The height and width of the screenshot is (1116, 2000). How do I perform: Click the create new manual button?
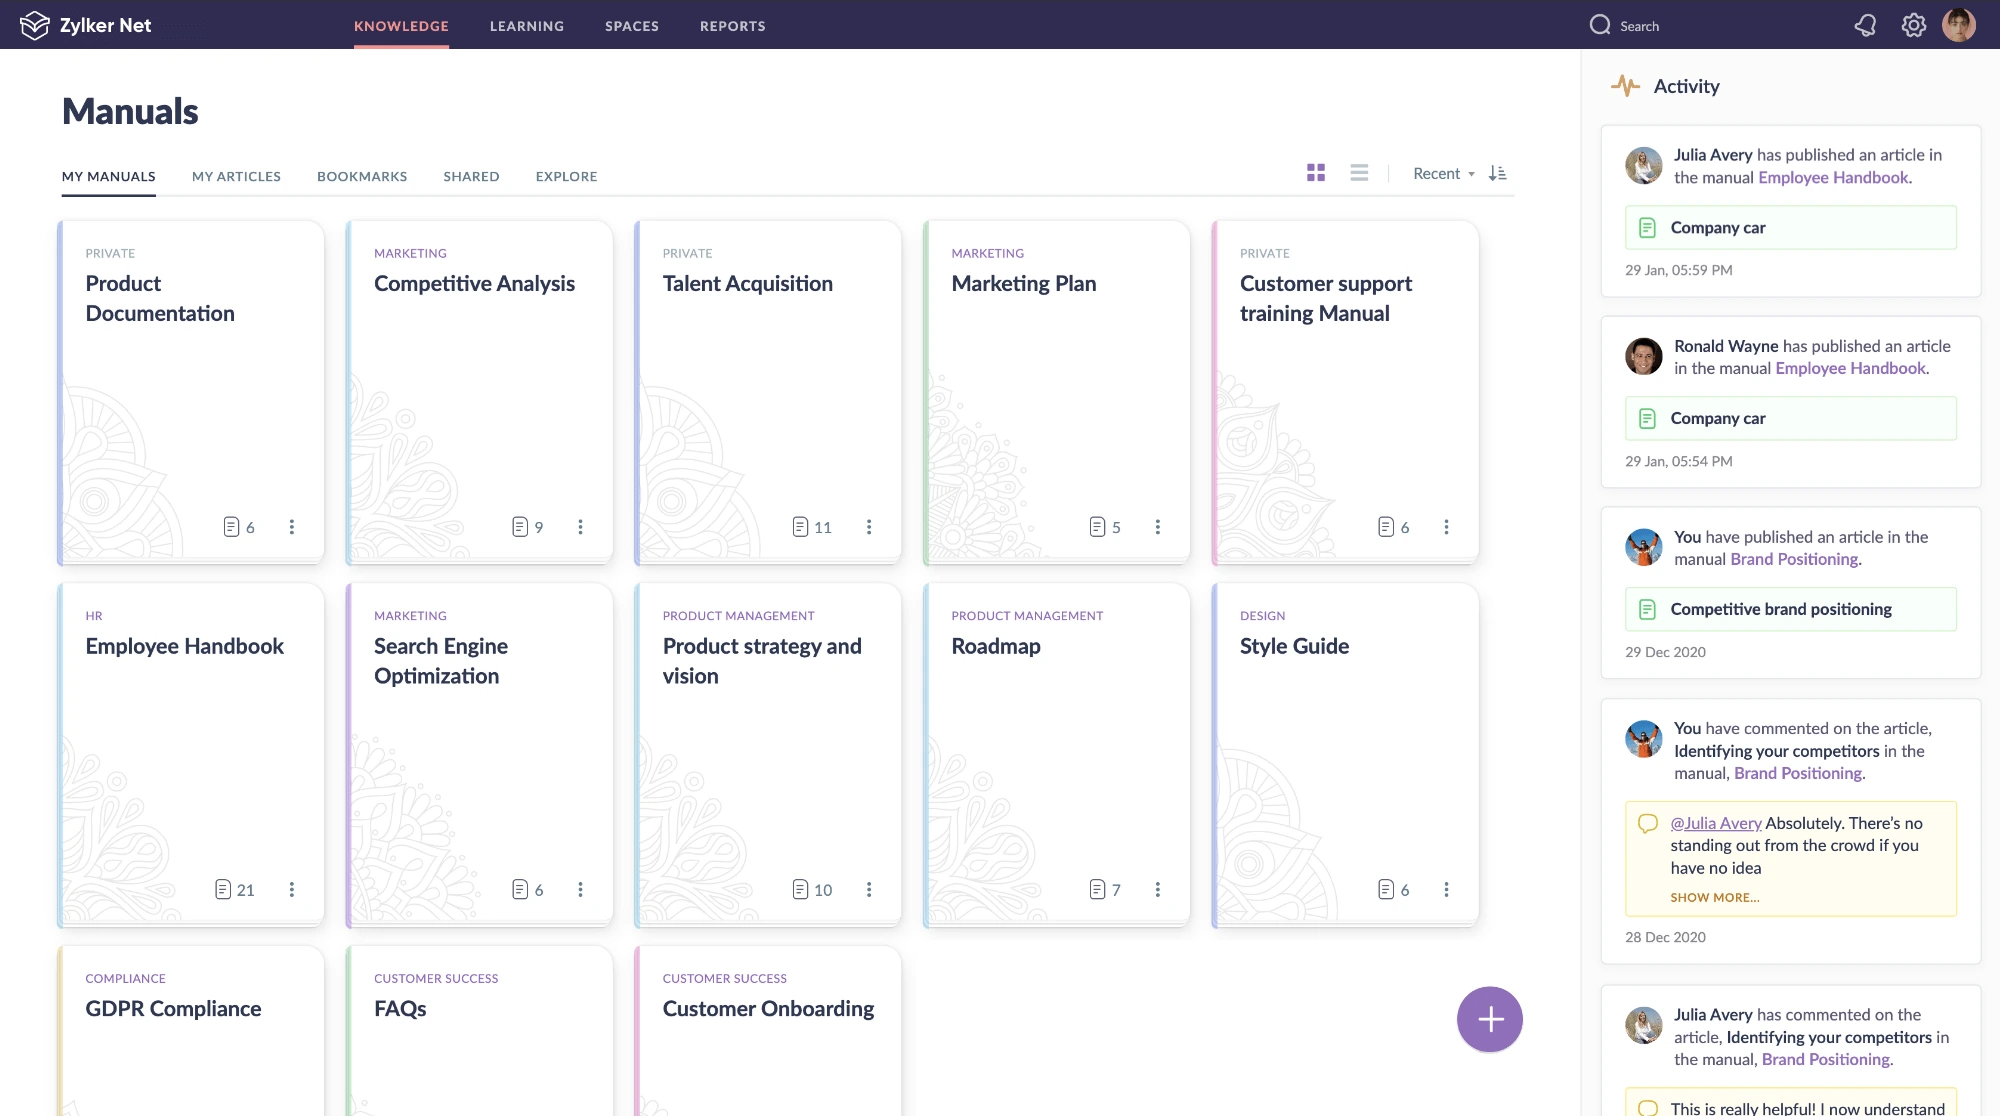[x=1489, y=1018]
